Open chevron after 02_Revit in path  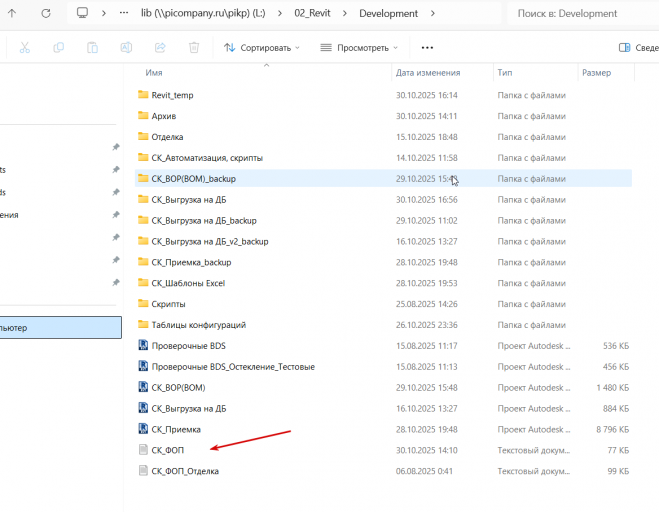point(345,13)
